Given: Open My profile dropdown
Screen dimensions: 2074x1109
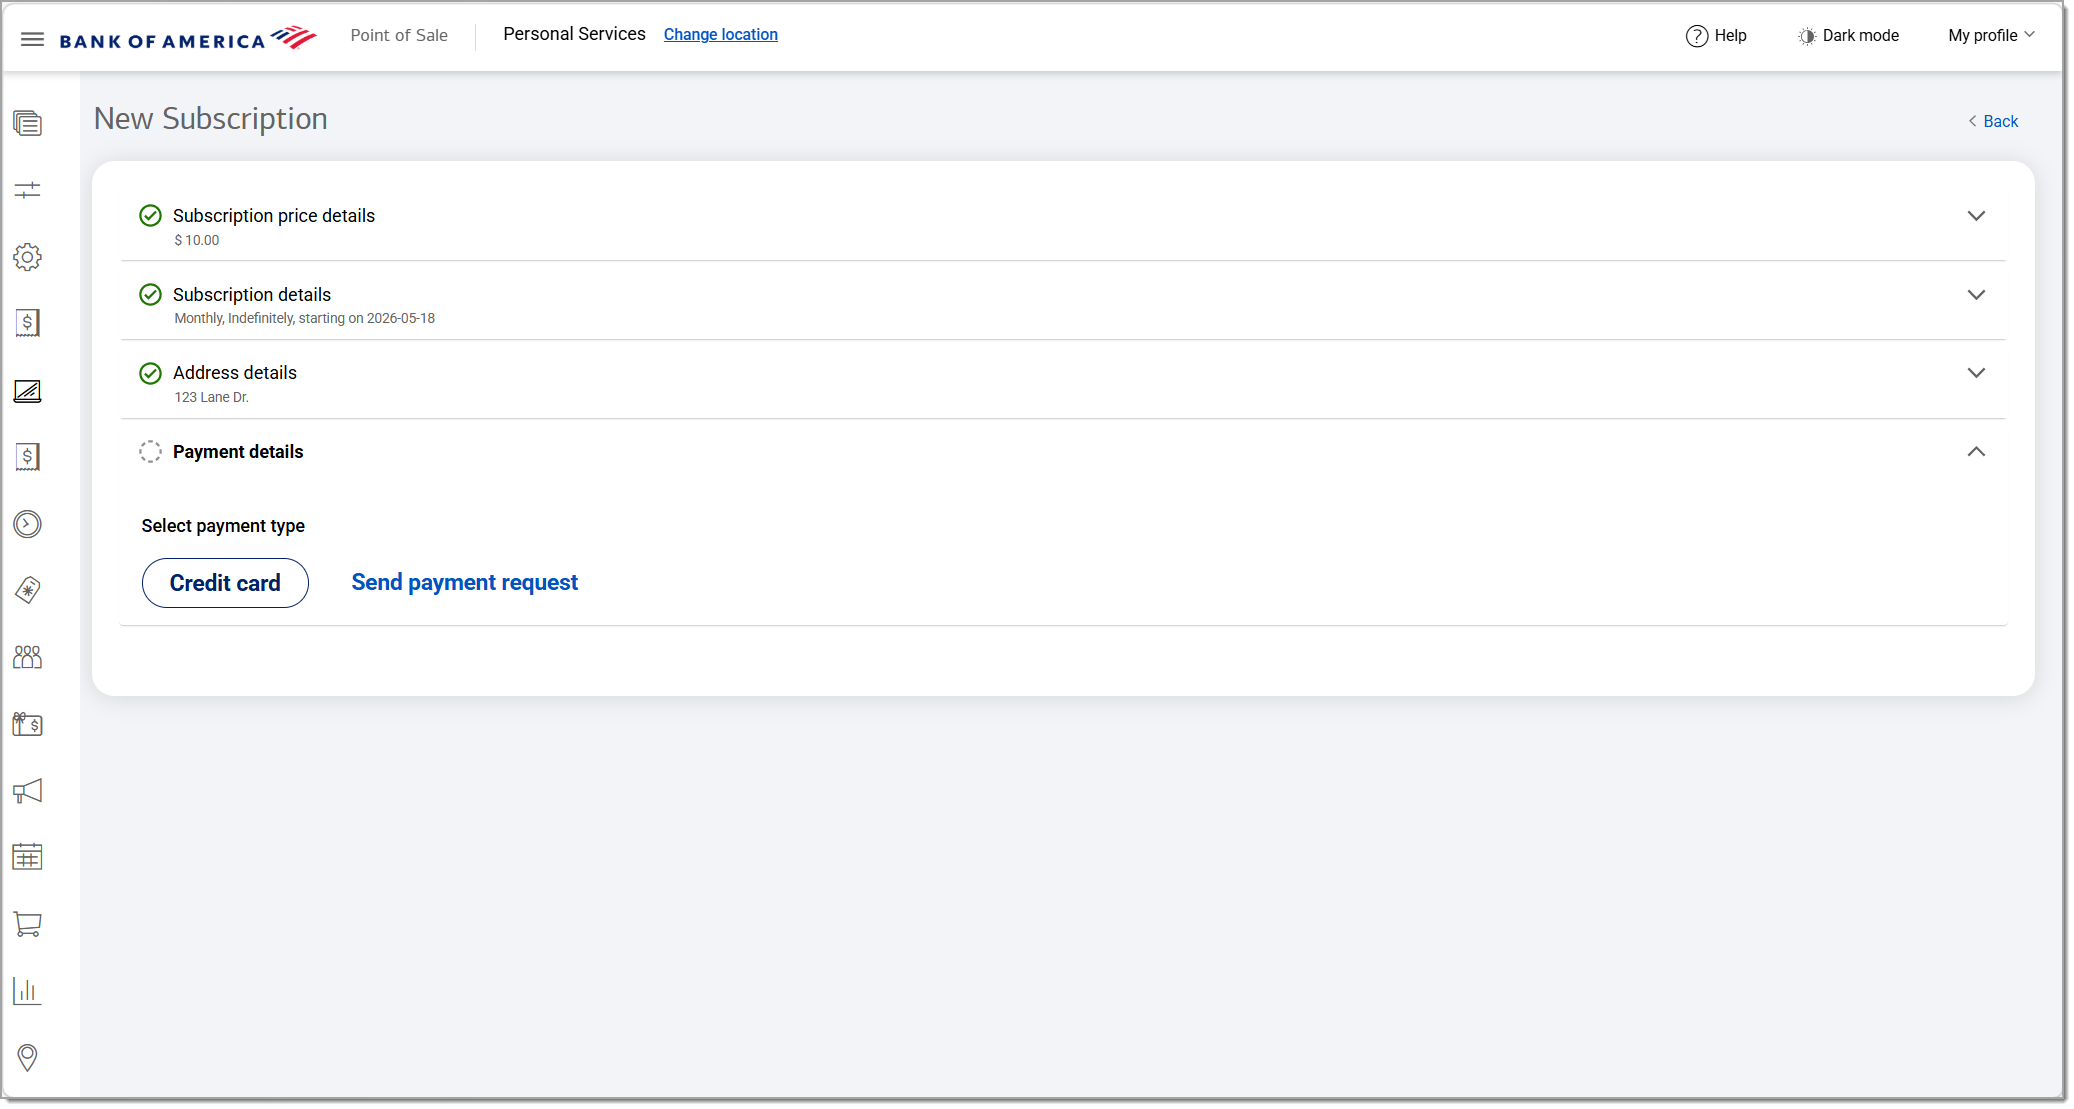Looking at the screenshot, I should (1991, 36).
